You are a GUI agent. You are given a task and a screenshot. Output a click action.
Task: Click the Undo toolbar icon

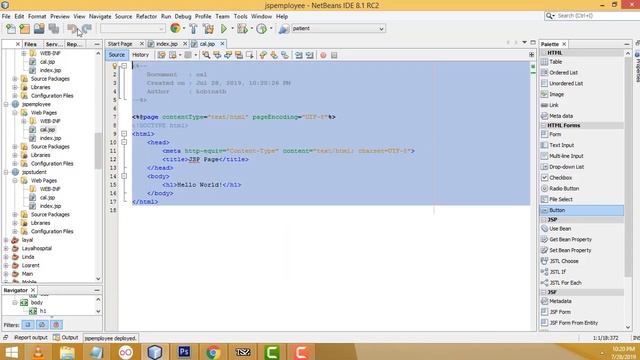point(72,29)
